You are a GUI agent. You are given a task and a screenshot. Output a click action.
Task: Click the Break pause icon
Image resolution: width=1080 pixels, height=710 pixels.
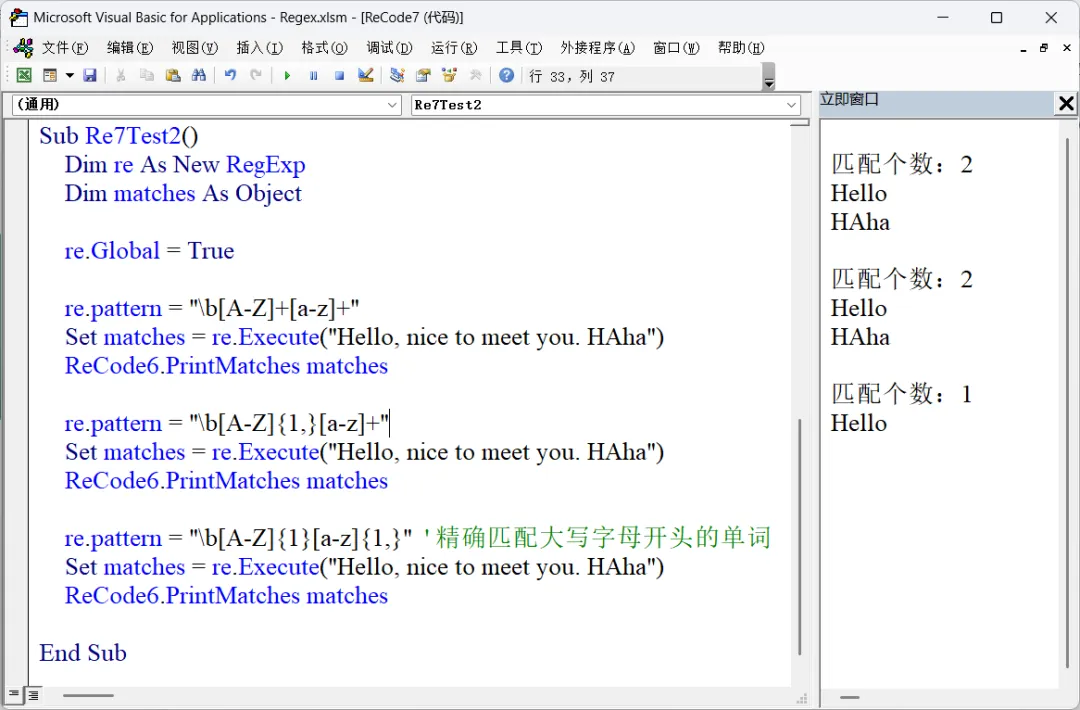(x=313, y=75)
